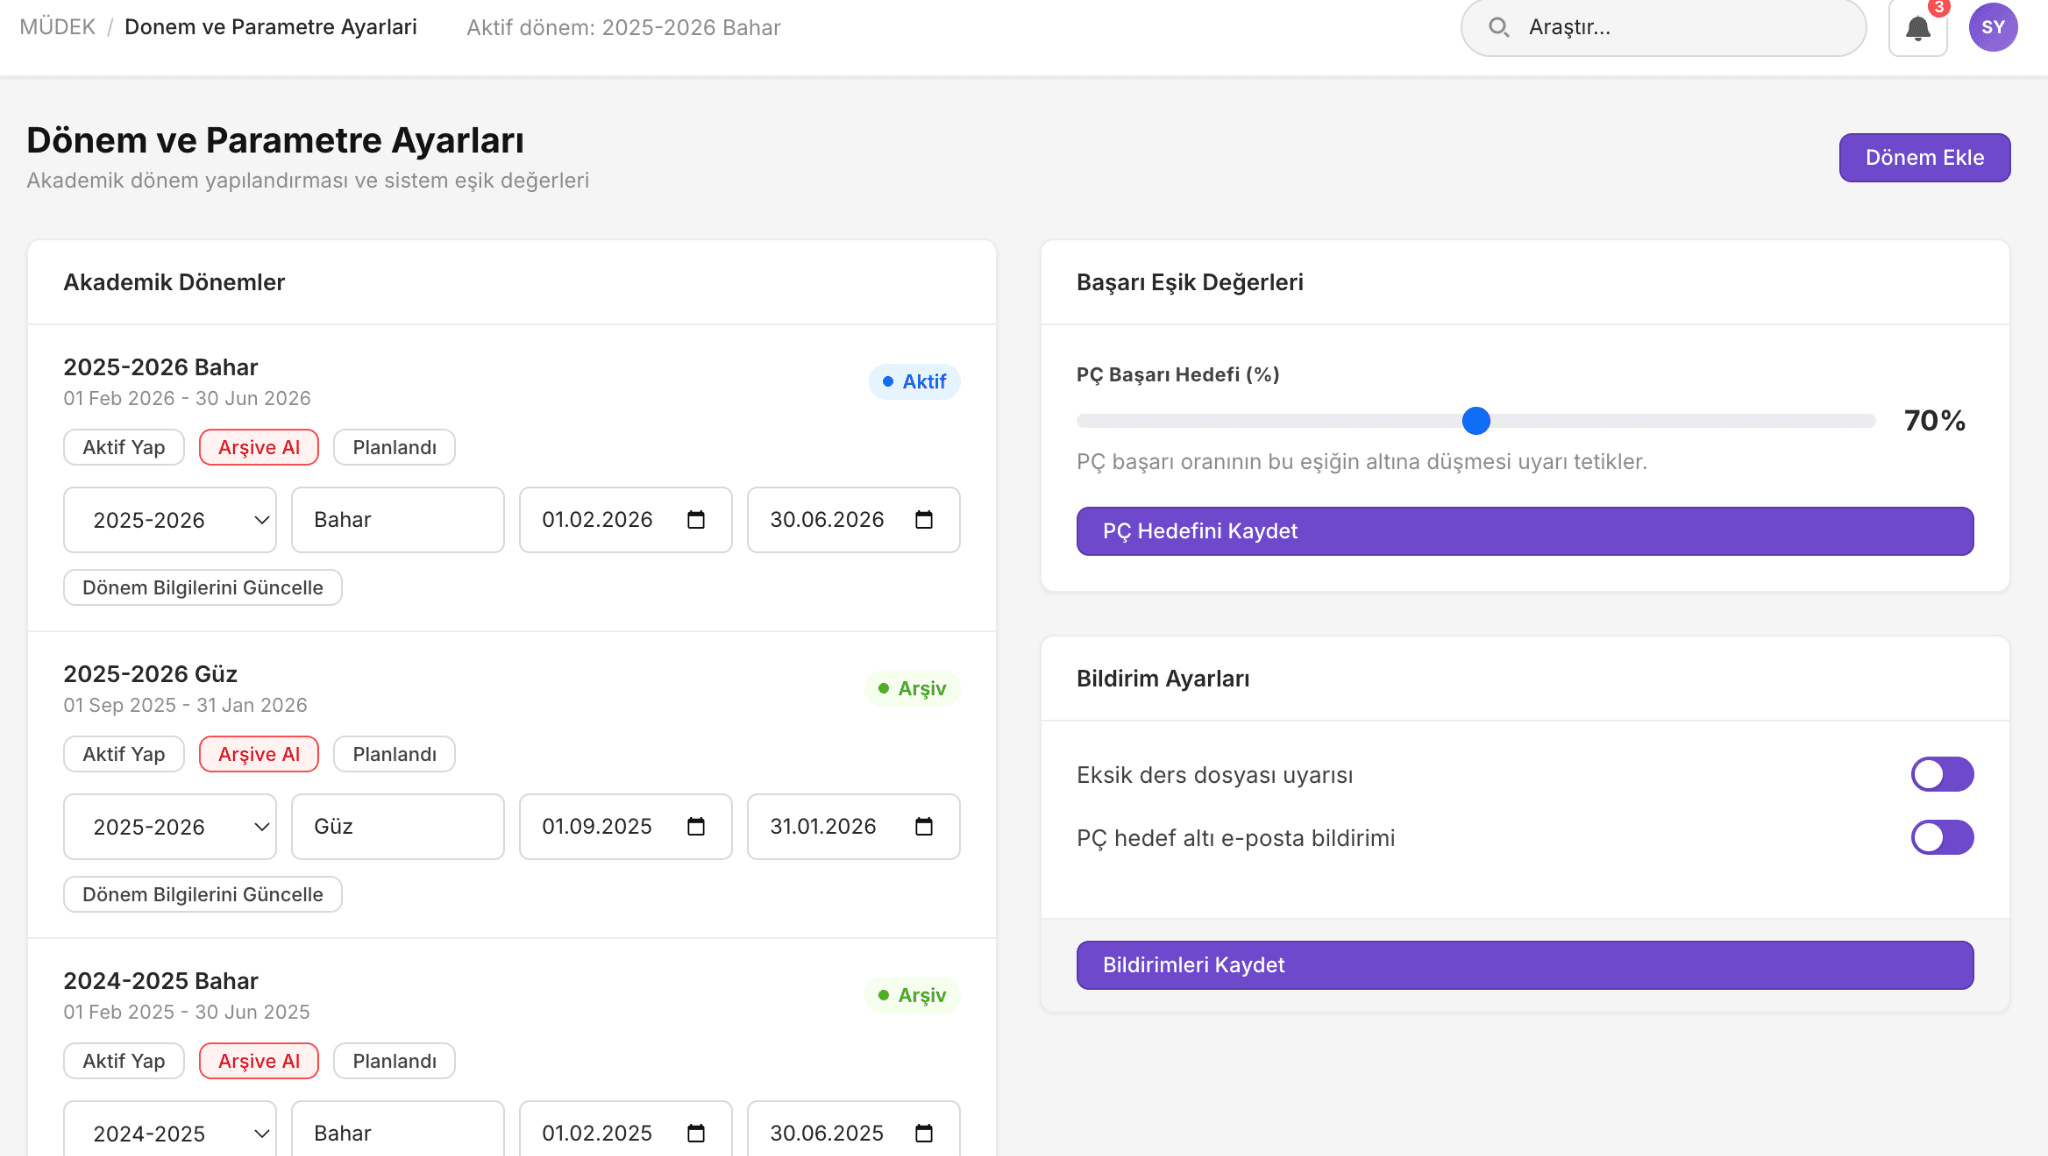Click Arşive Al for 2025-2026 Bahar

[259, 447]
